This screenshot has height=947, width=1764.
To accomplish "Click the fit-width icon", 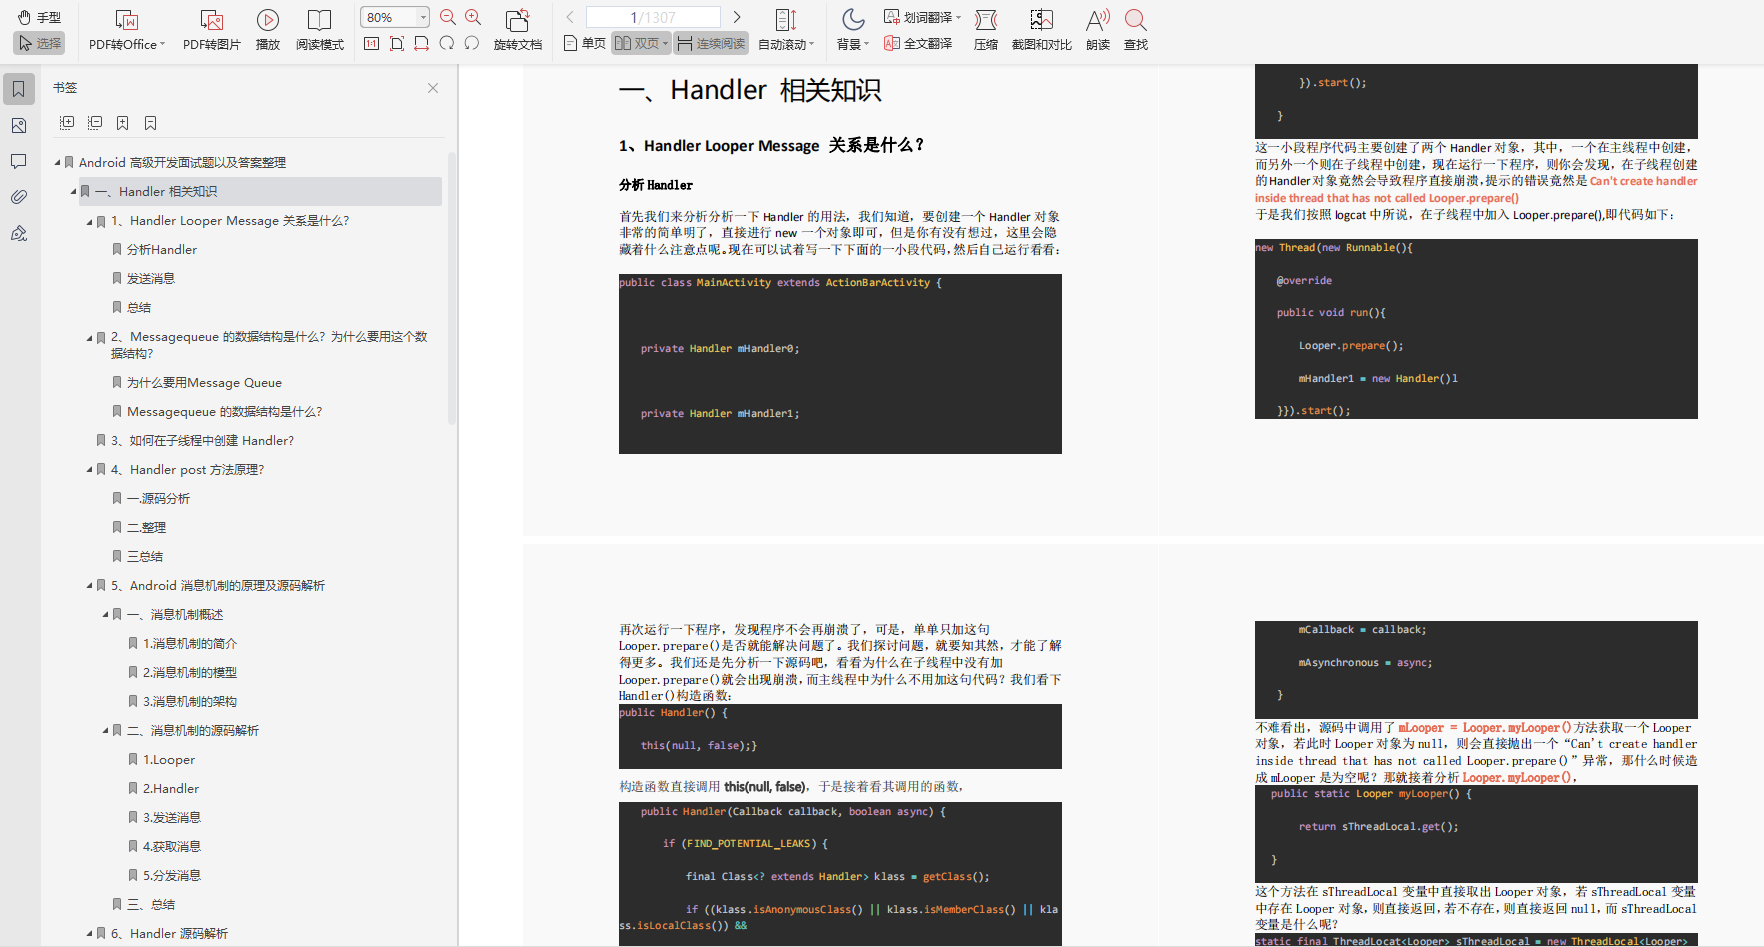I will pyautogui.click(x=421, y=43).
